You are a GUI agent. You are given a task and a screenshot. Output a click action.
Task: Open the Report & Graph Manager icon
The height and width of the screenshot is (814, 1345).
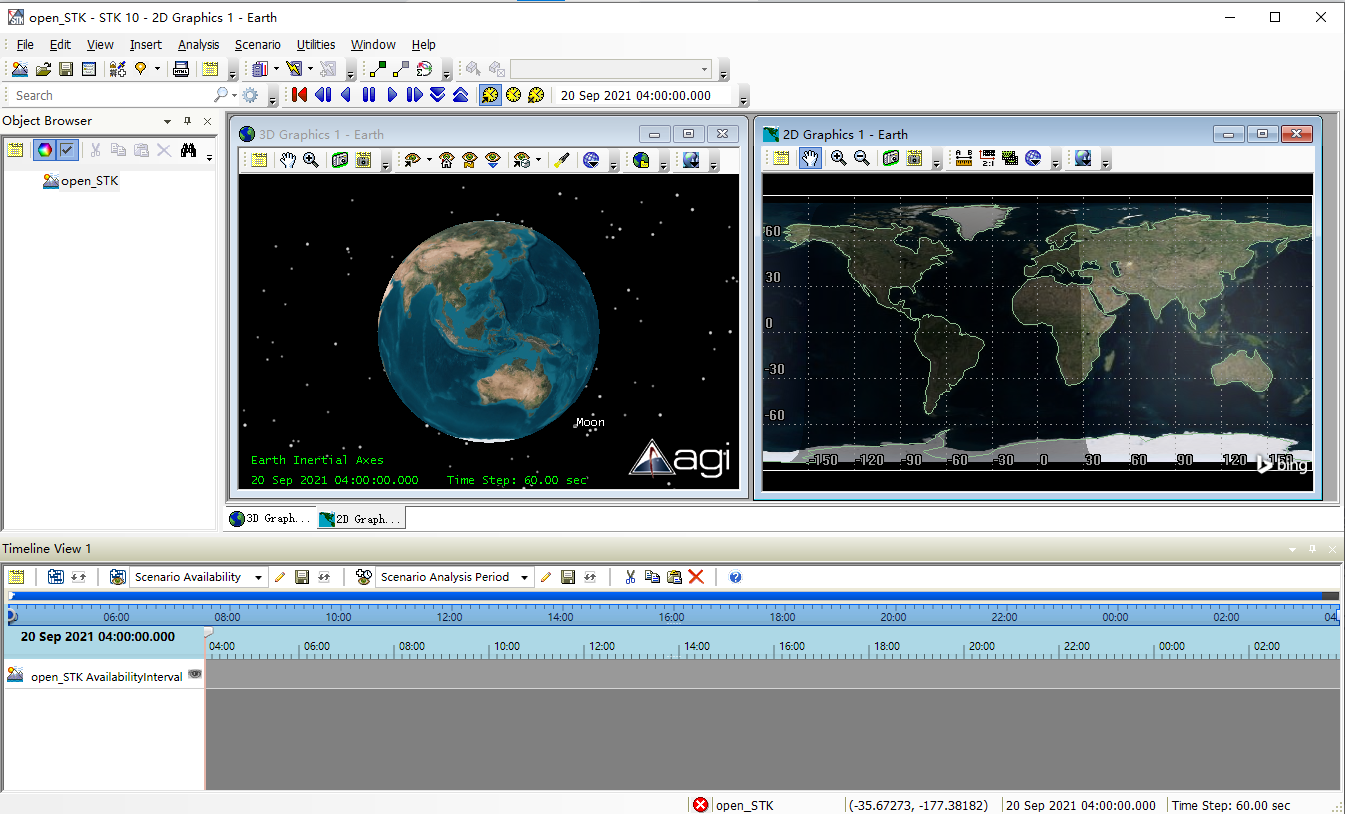[x=260, y=69]
